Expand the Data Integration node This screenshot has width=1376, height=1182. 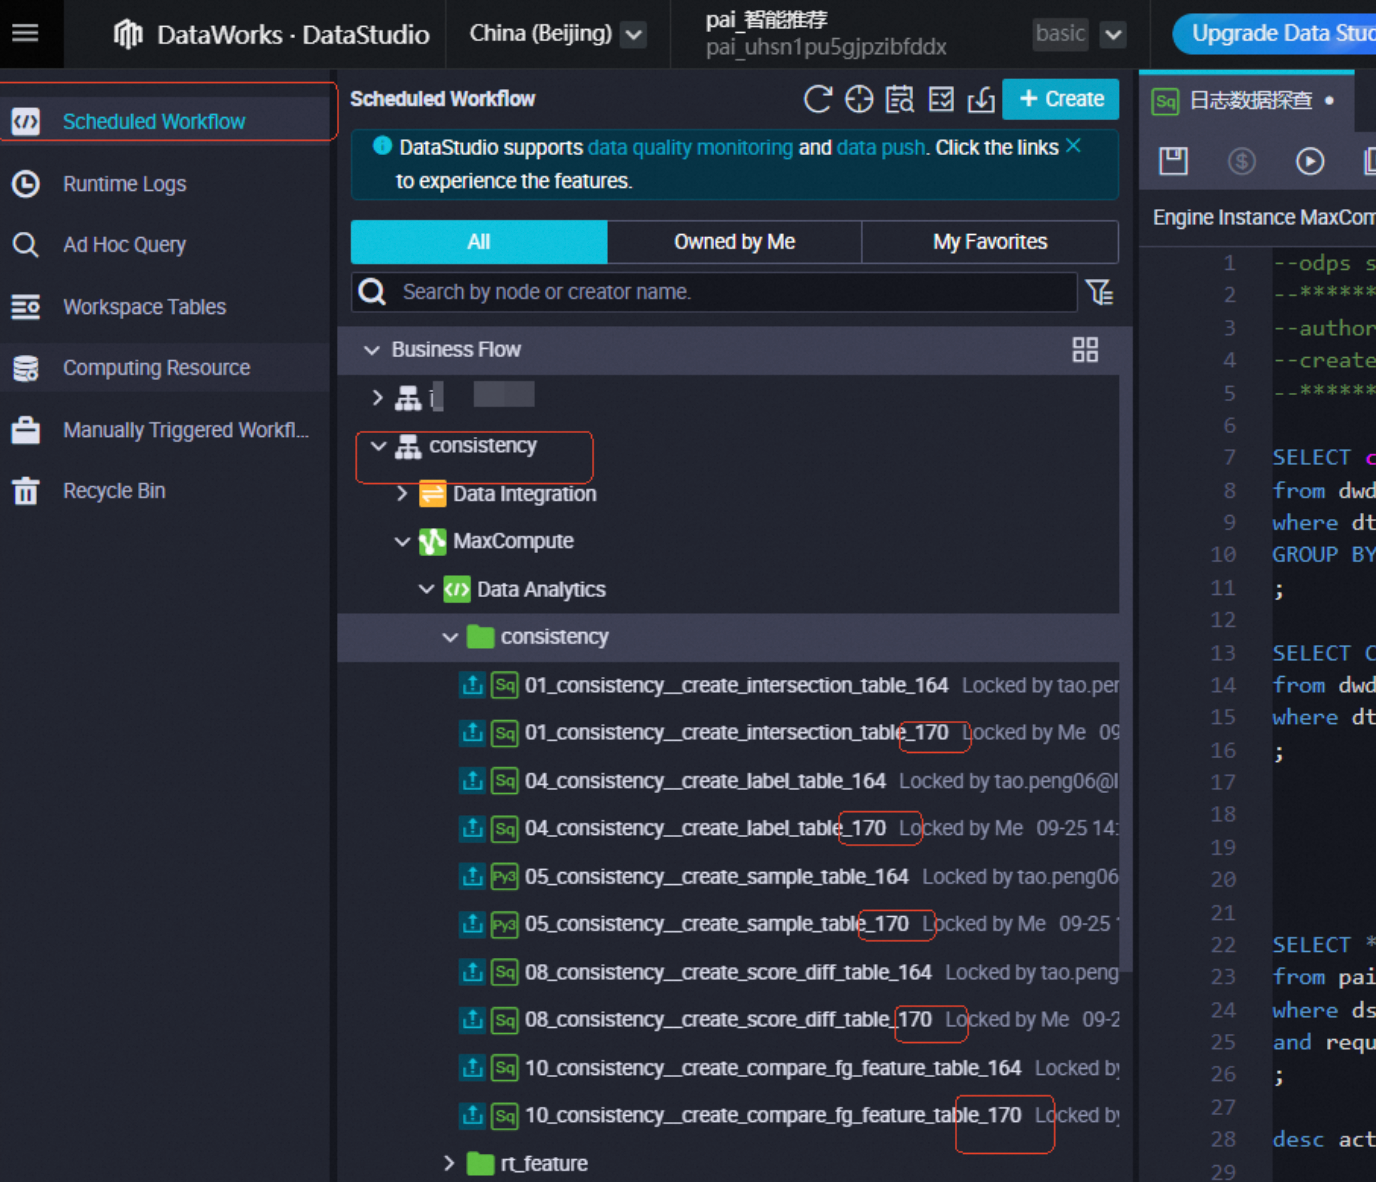[402, 494]
